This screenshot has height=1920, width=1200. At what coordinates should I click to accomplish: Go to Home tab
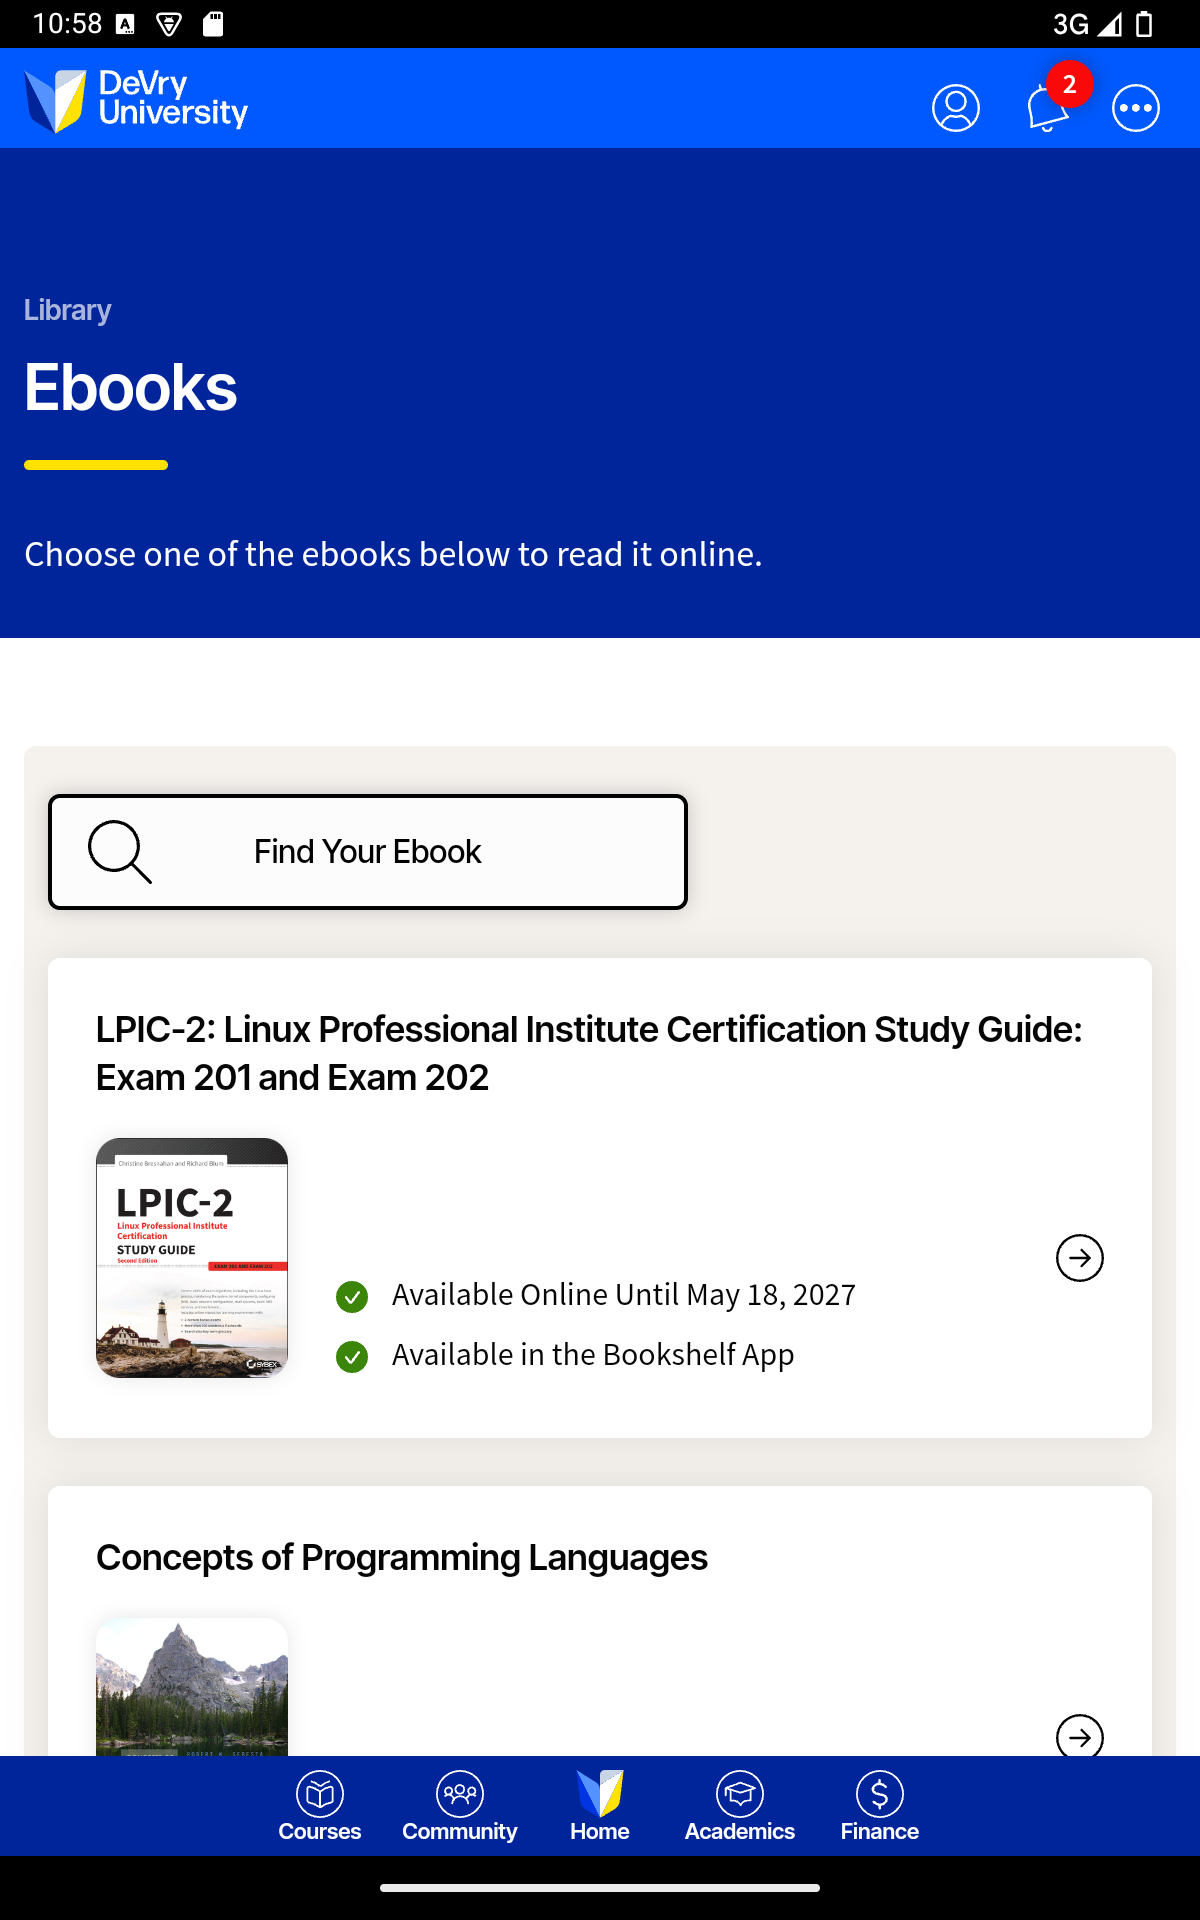tap(600, 1806)
